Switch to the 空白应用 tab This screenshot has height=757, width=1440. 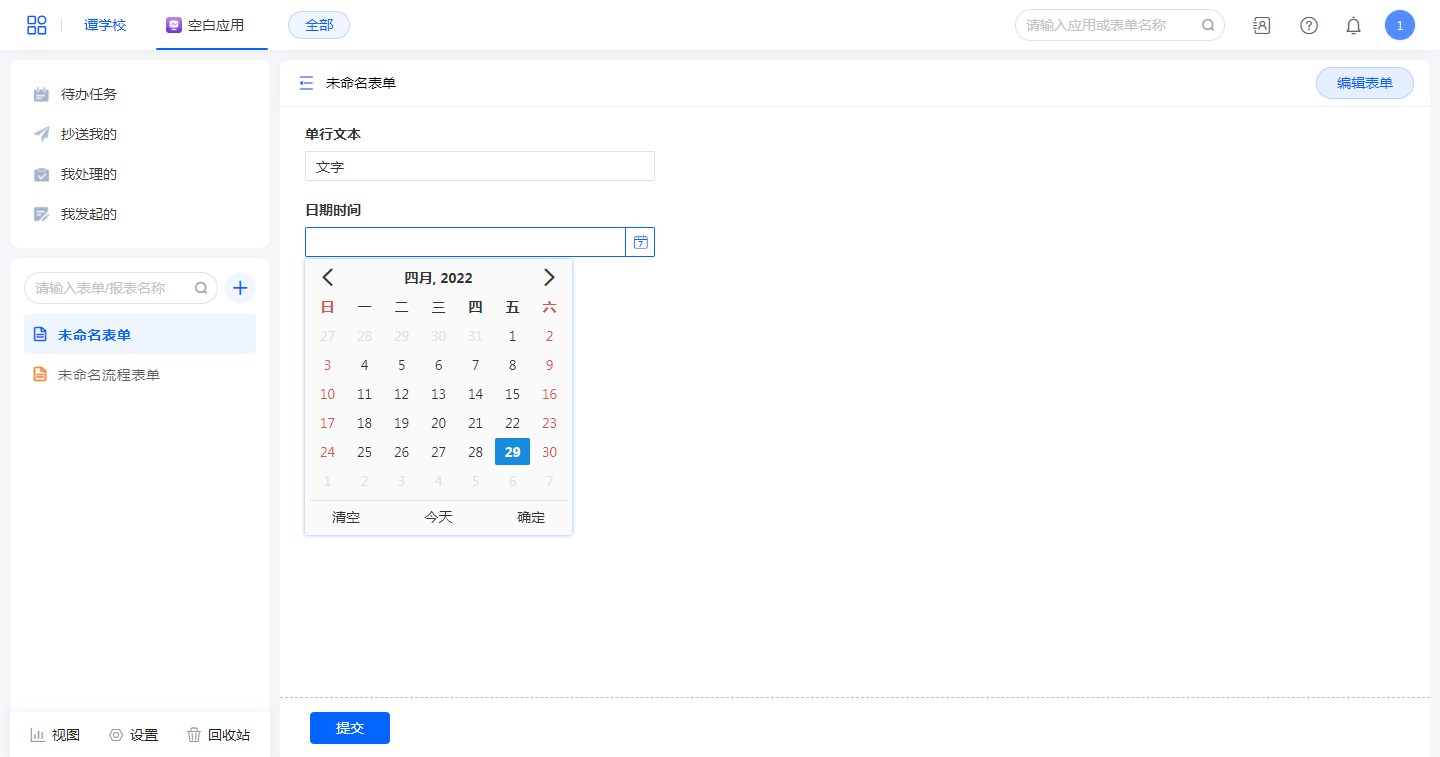206,25
